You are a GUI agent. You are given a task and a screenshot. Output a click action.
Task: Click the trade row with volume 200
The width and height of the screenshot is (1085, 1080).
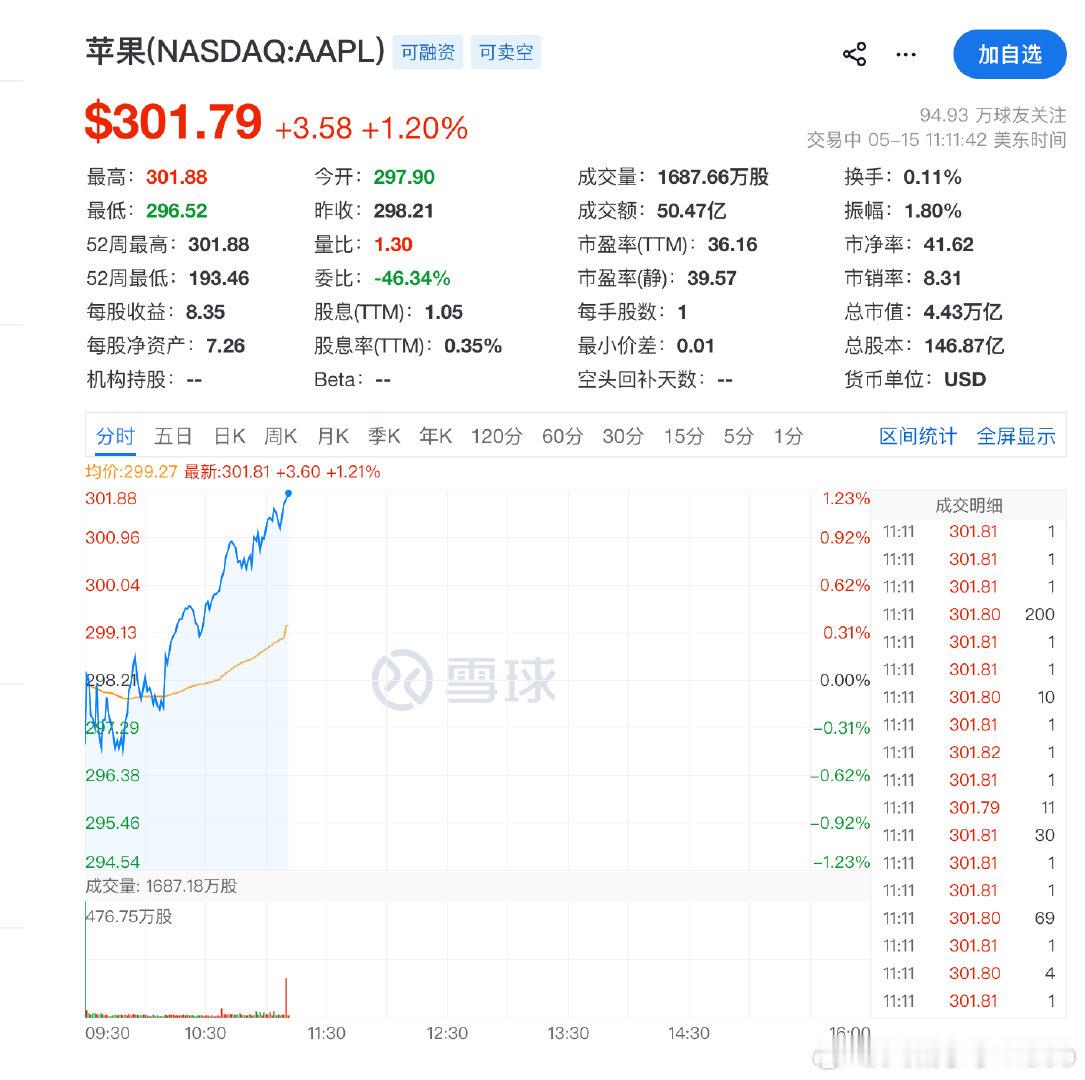coord(968,614)
